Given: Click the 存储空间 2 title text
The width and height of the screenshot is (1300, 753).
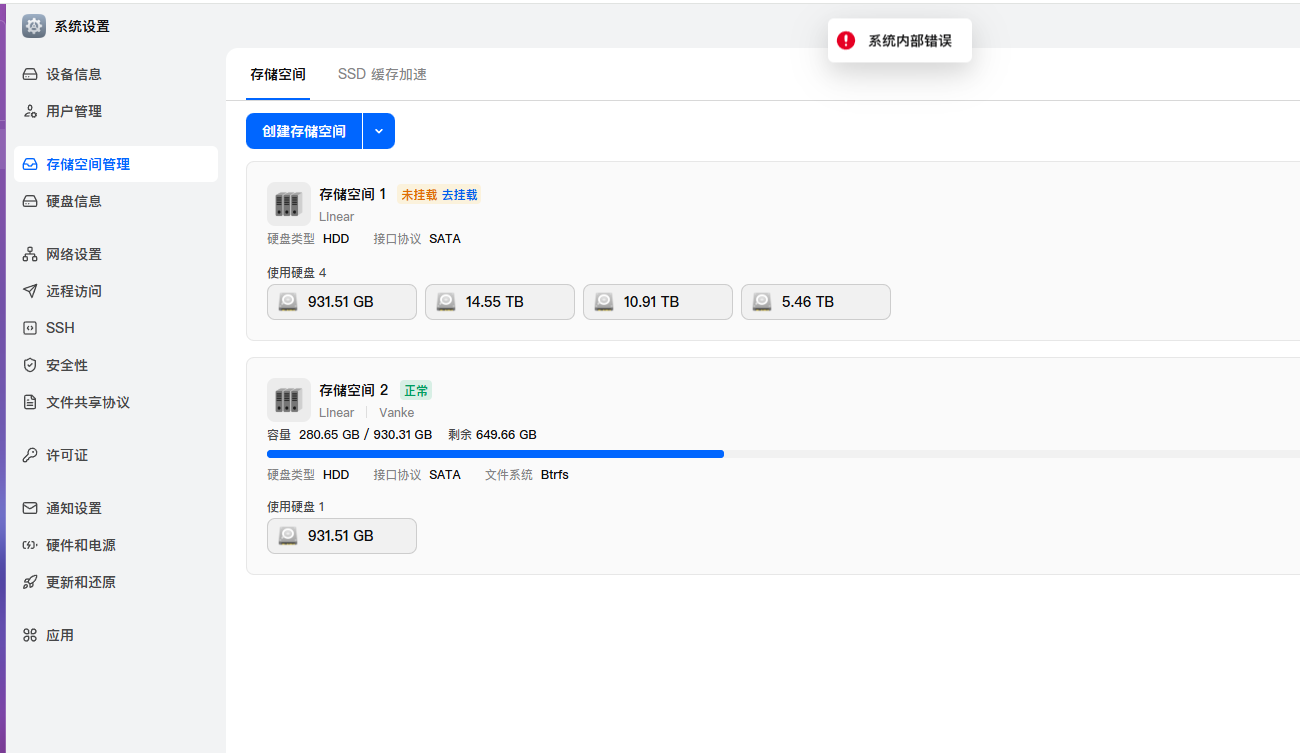Looking at the screenshot, I should 353,390.
